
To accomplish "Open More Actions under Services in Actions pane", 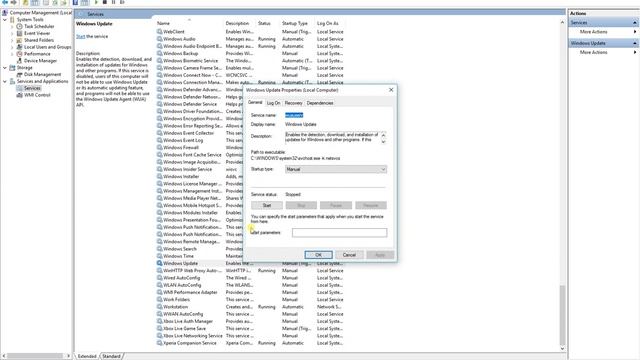I will [593, 32].
